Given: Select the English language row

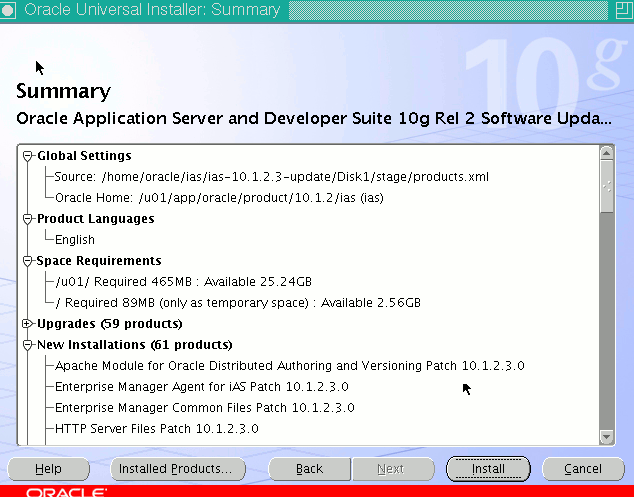Looking at the screenshot, I should point(74,240).
